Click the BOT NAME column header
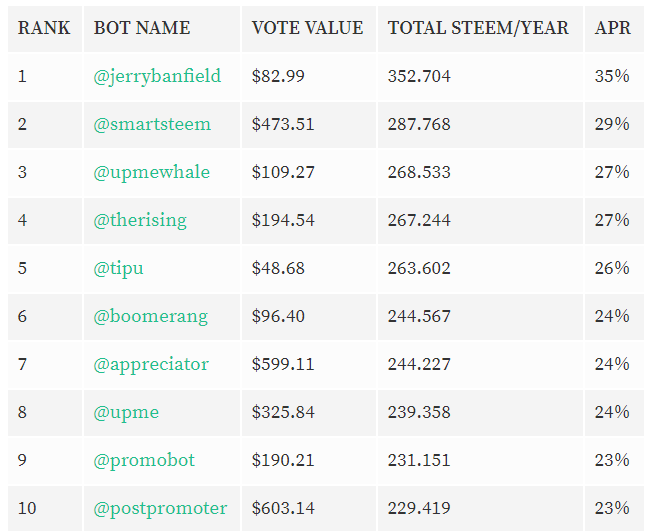The height and width of the screenshot is (531, 655). [x=140, y=28]
